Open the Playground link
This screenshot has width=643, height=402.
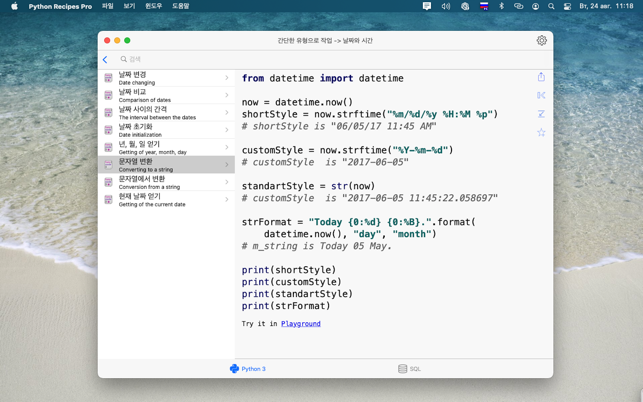(300, 324)
